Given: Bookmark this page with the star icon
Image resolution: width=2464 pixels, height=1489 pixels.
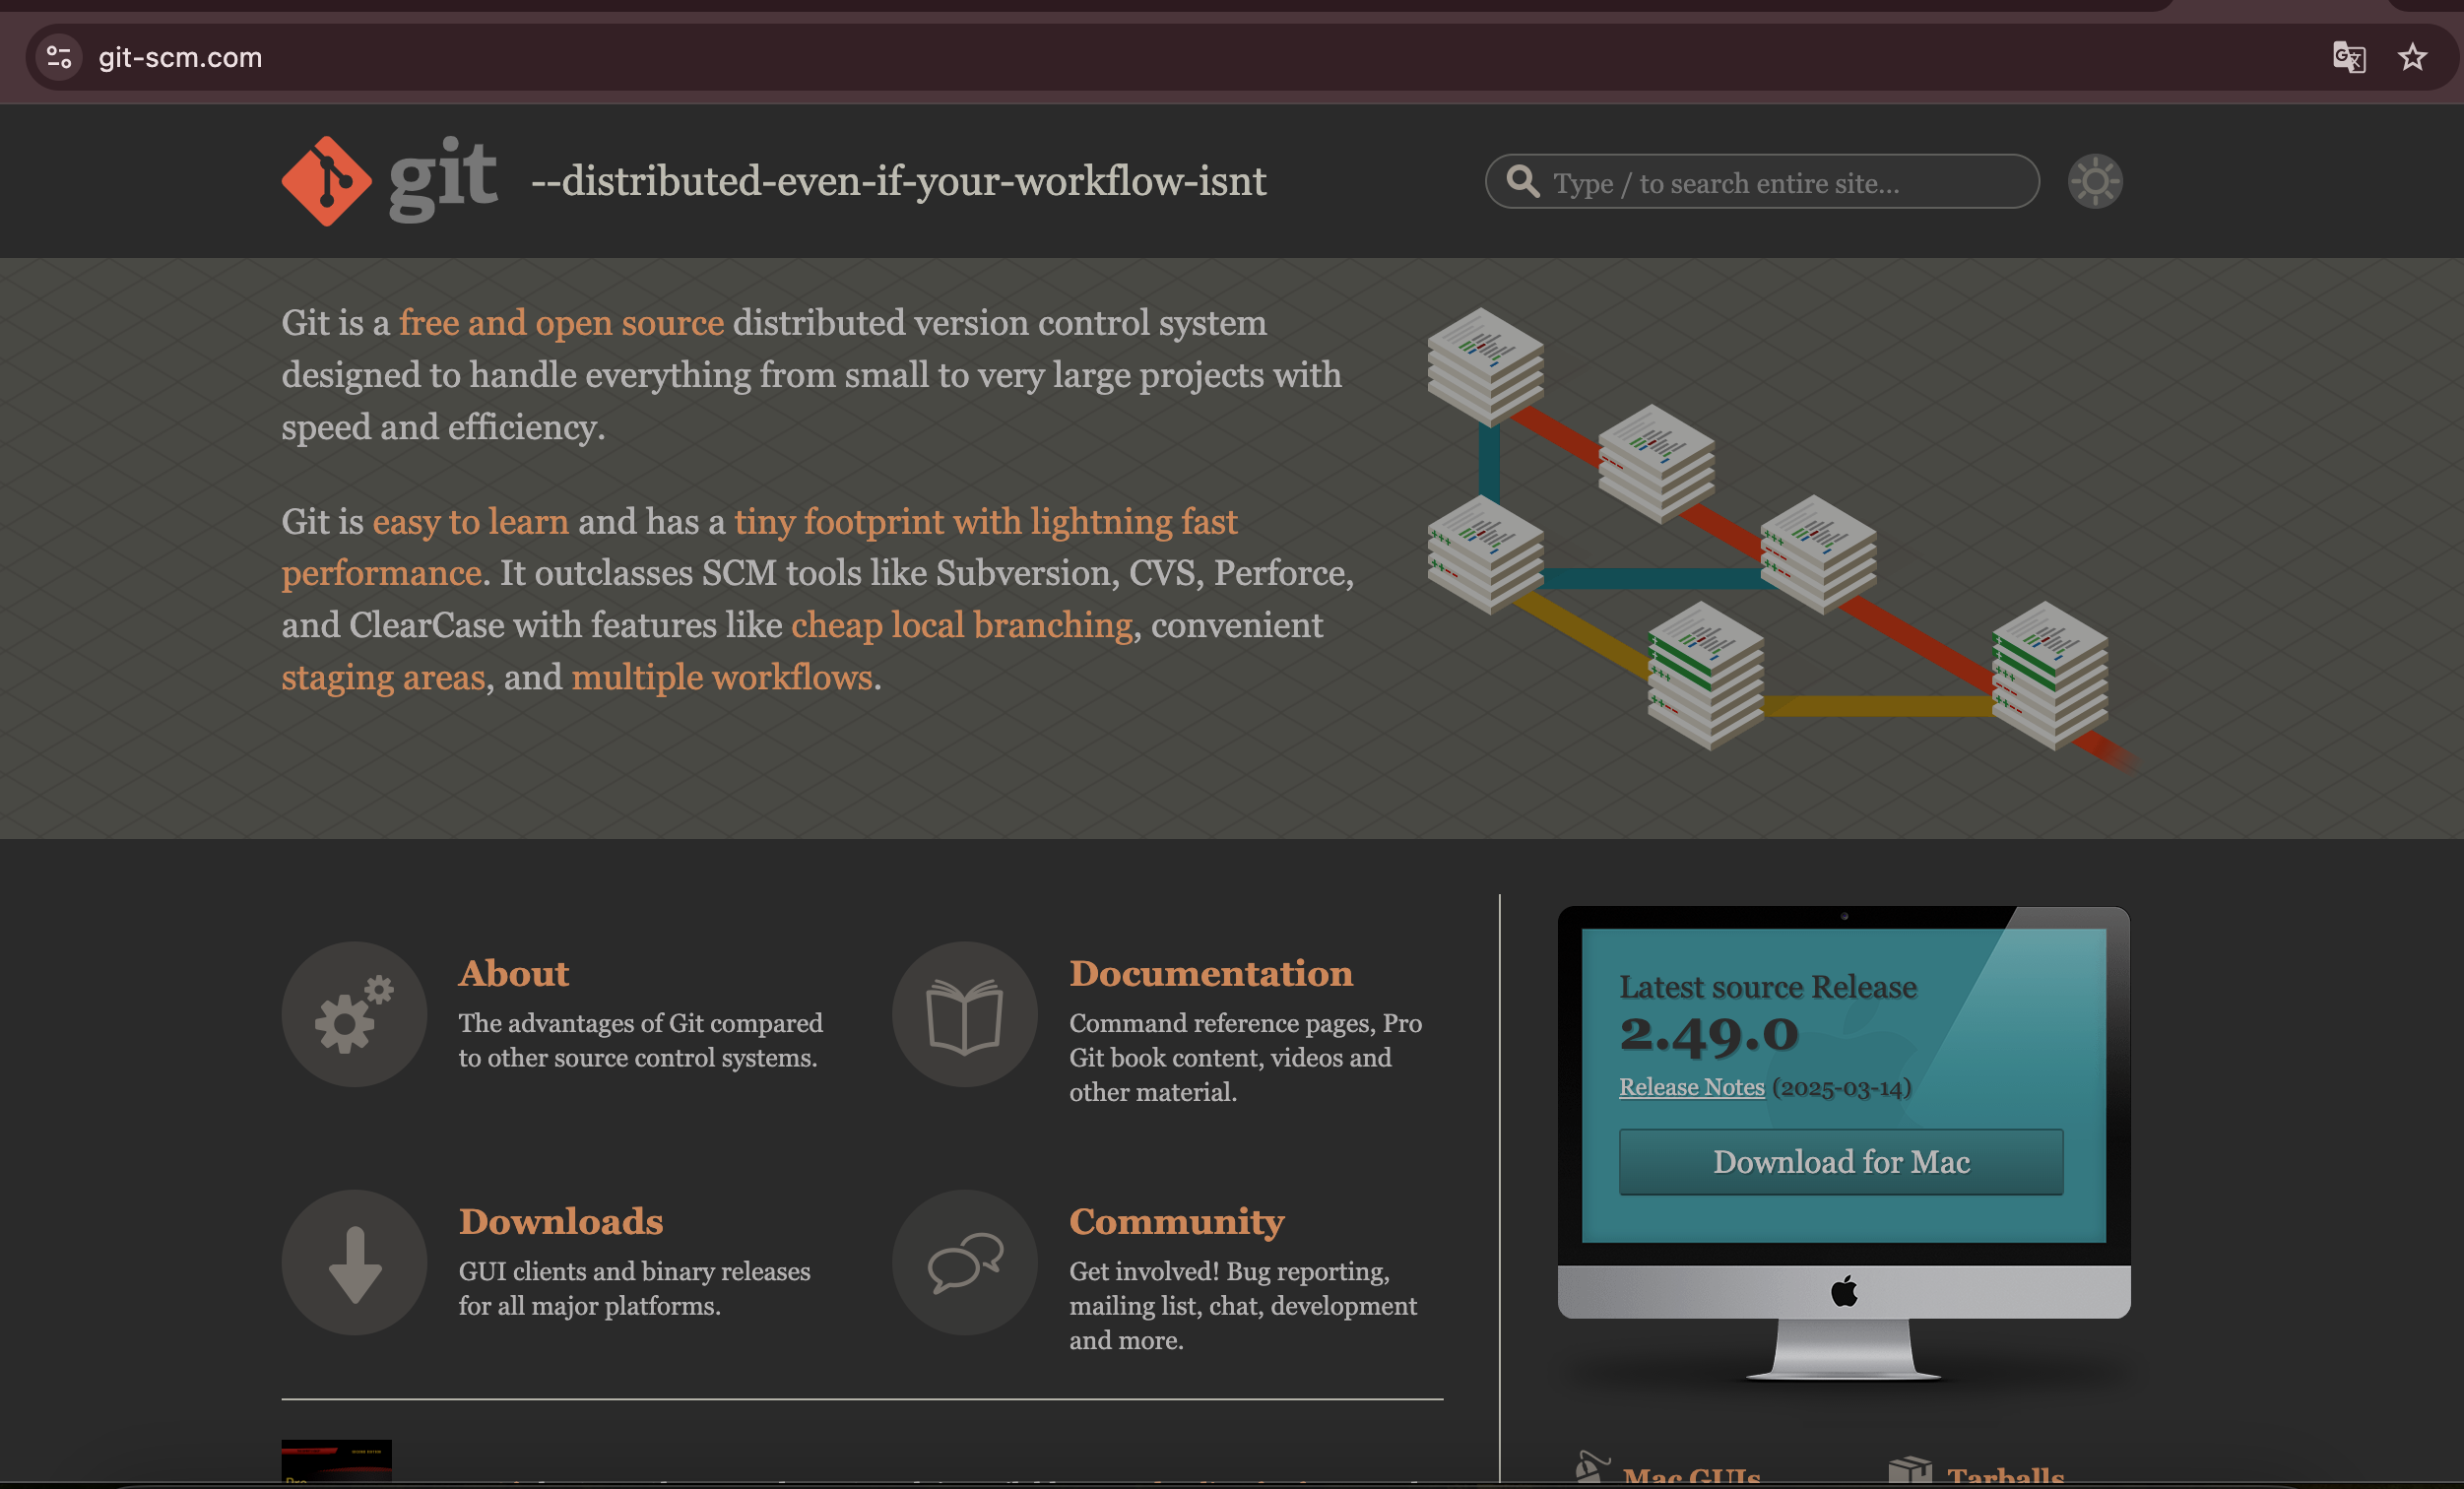Looking at the screenshot, I should (2412, 57).
